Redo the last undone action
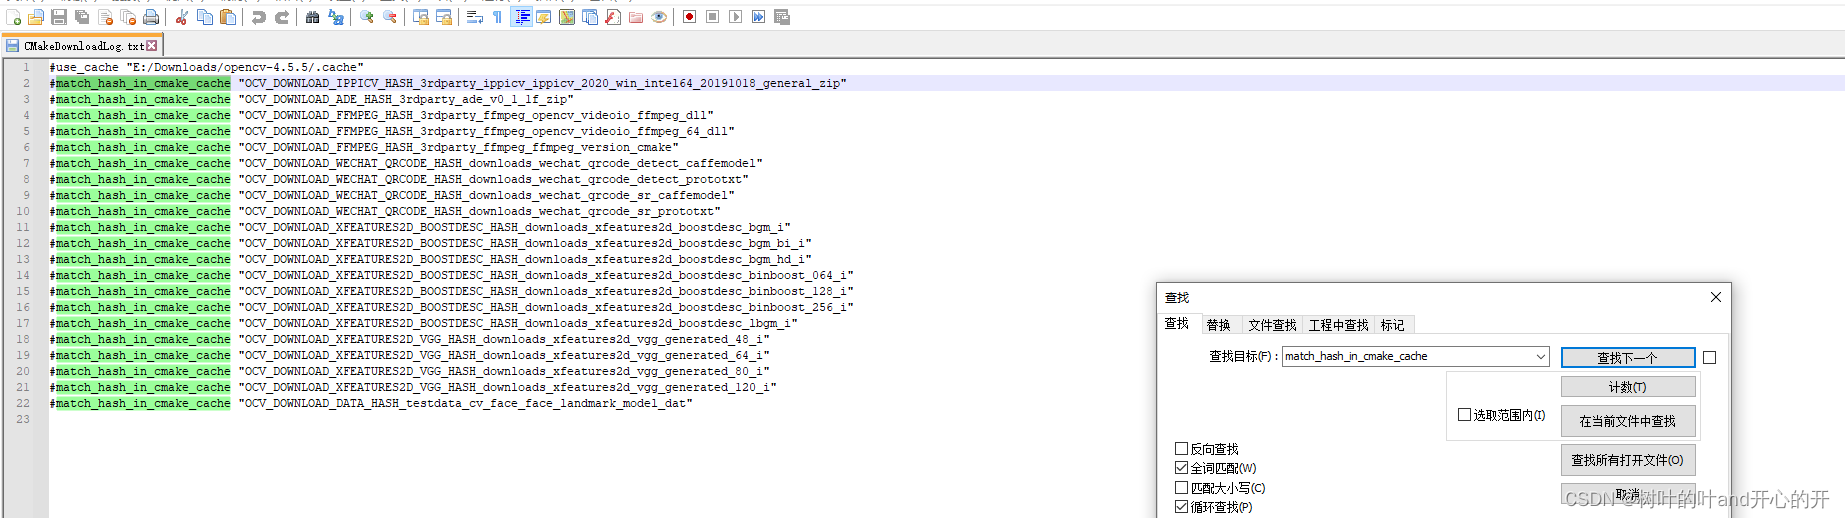The image size is (1845, 518). 282,17
